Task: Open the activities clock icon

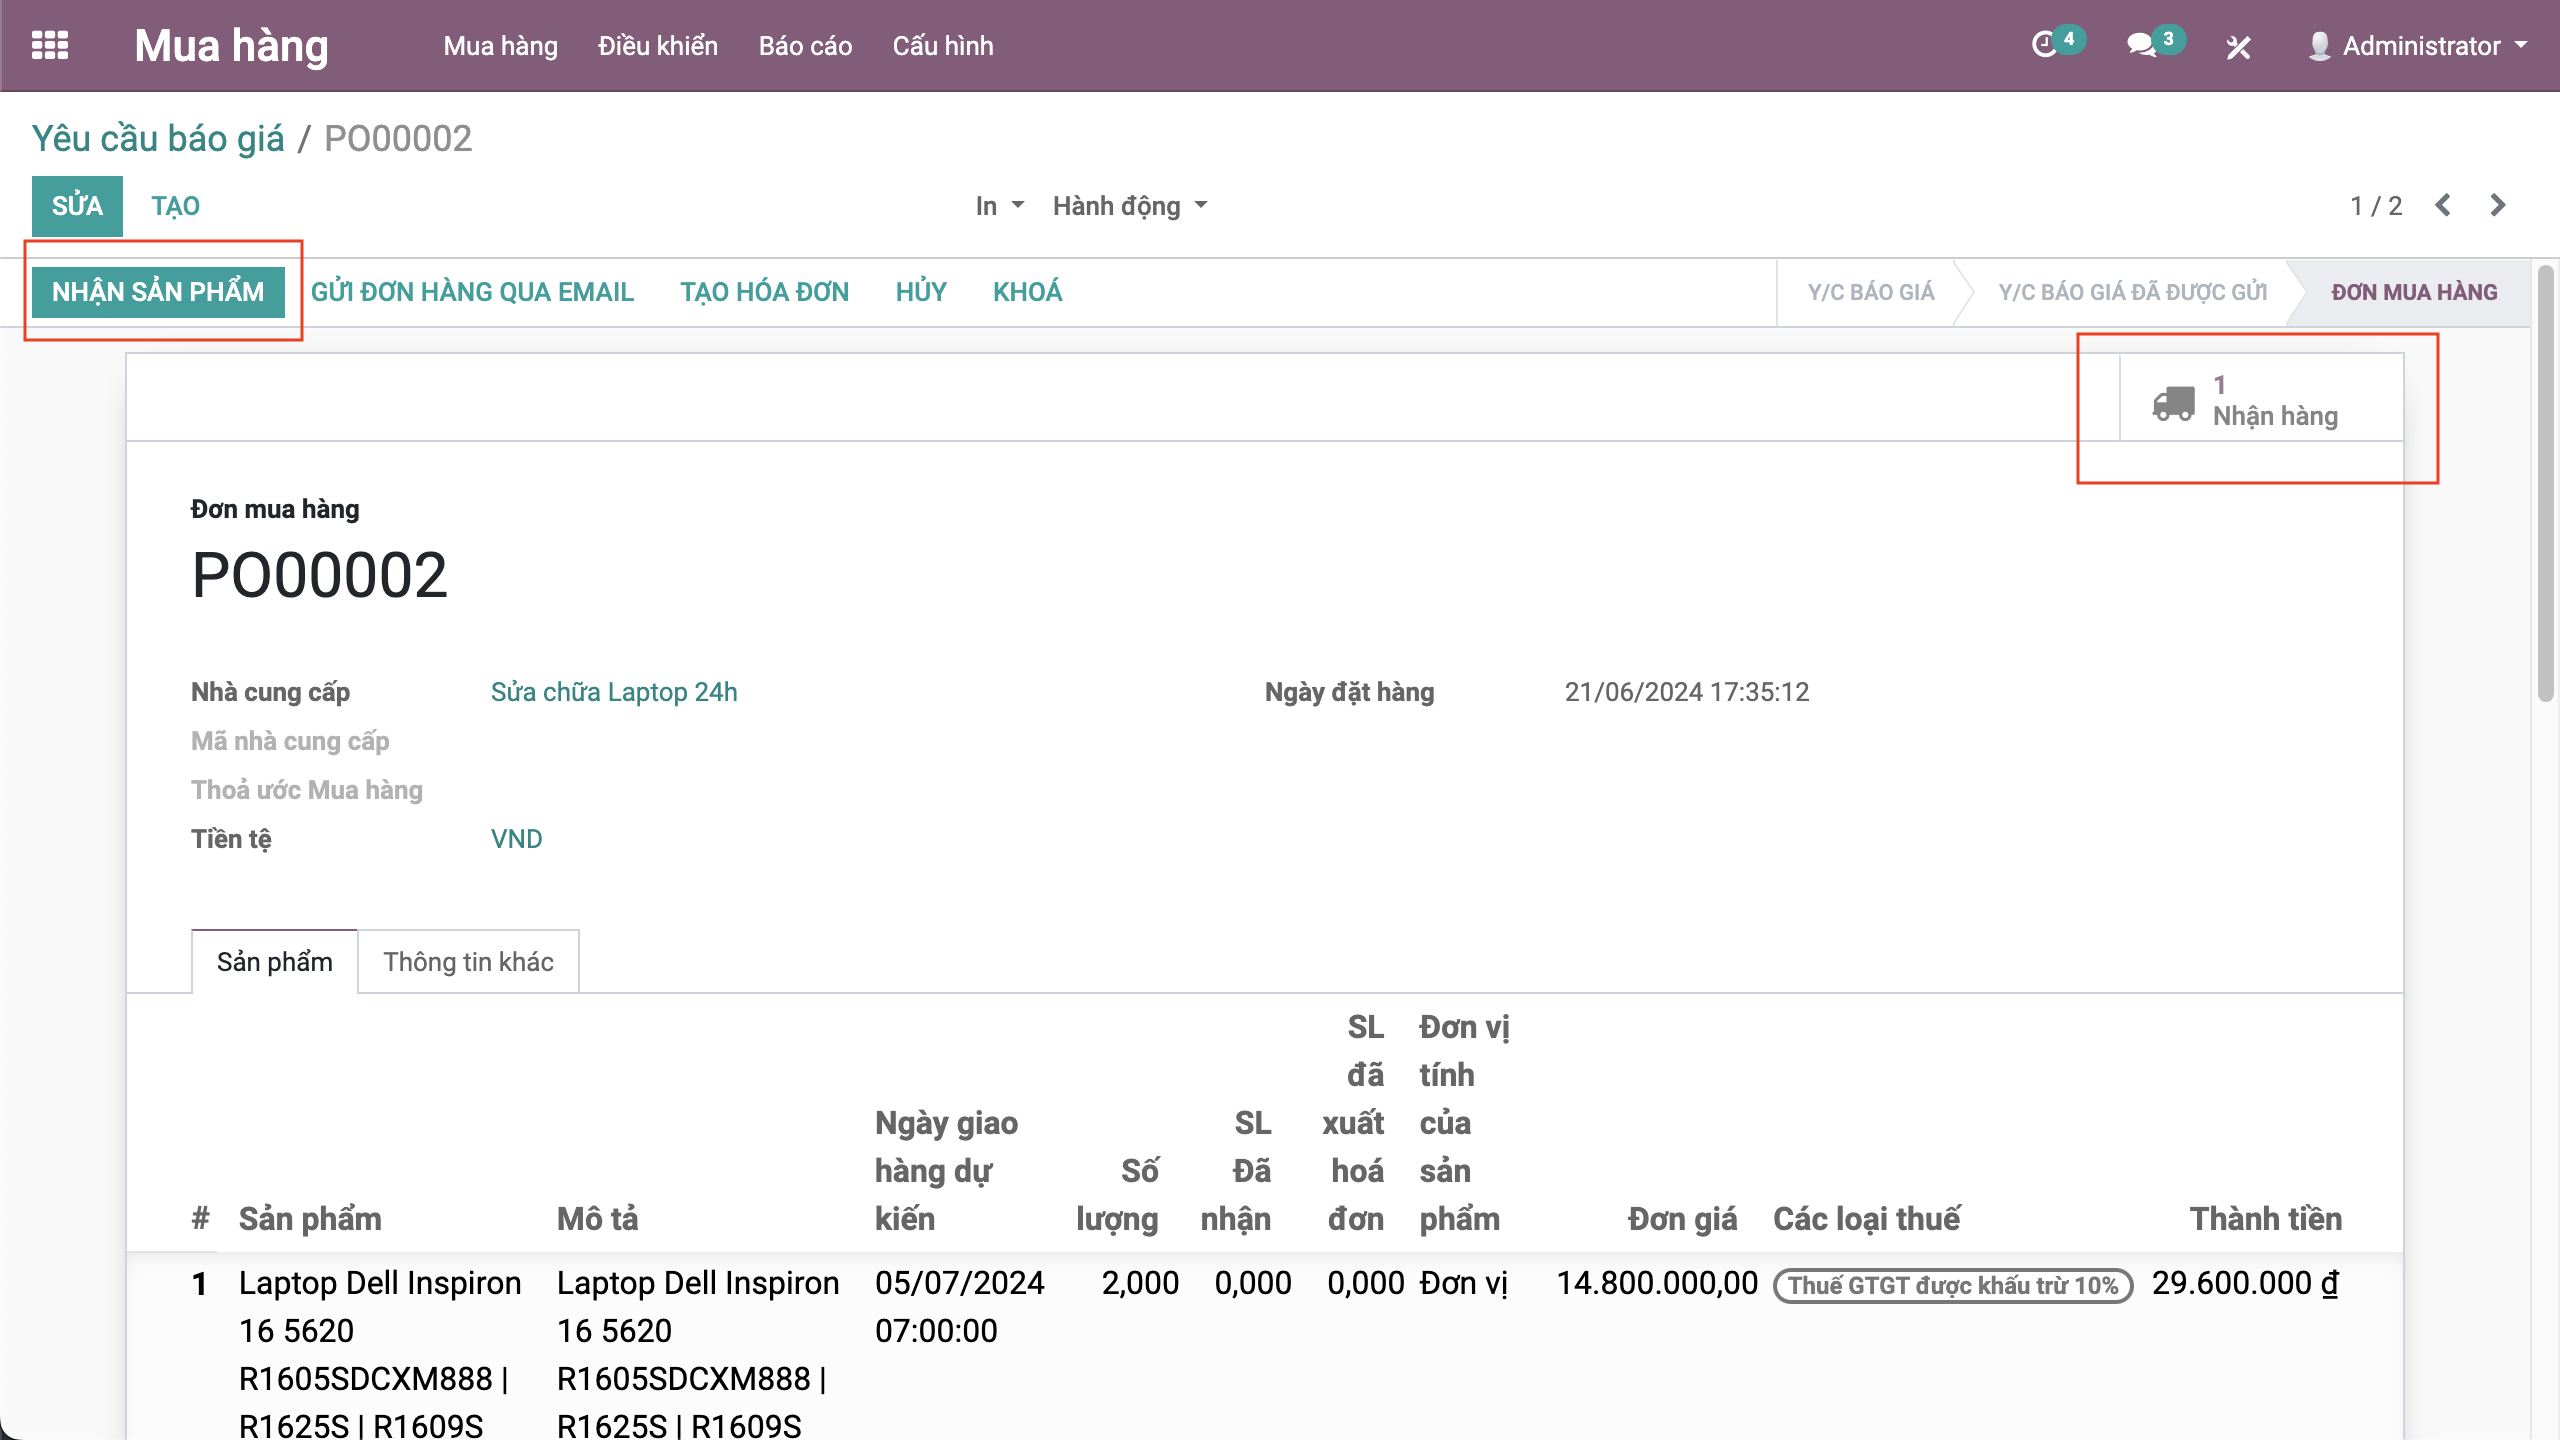Action: coord(2045,45)
